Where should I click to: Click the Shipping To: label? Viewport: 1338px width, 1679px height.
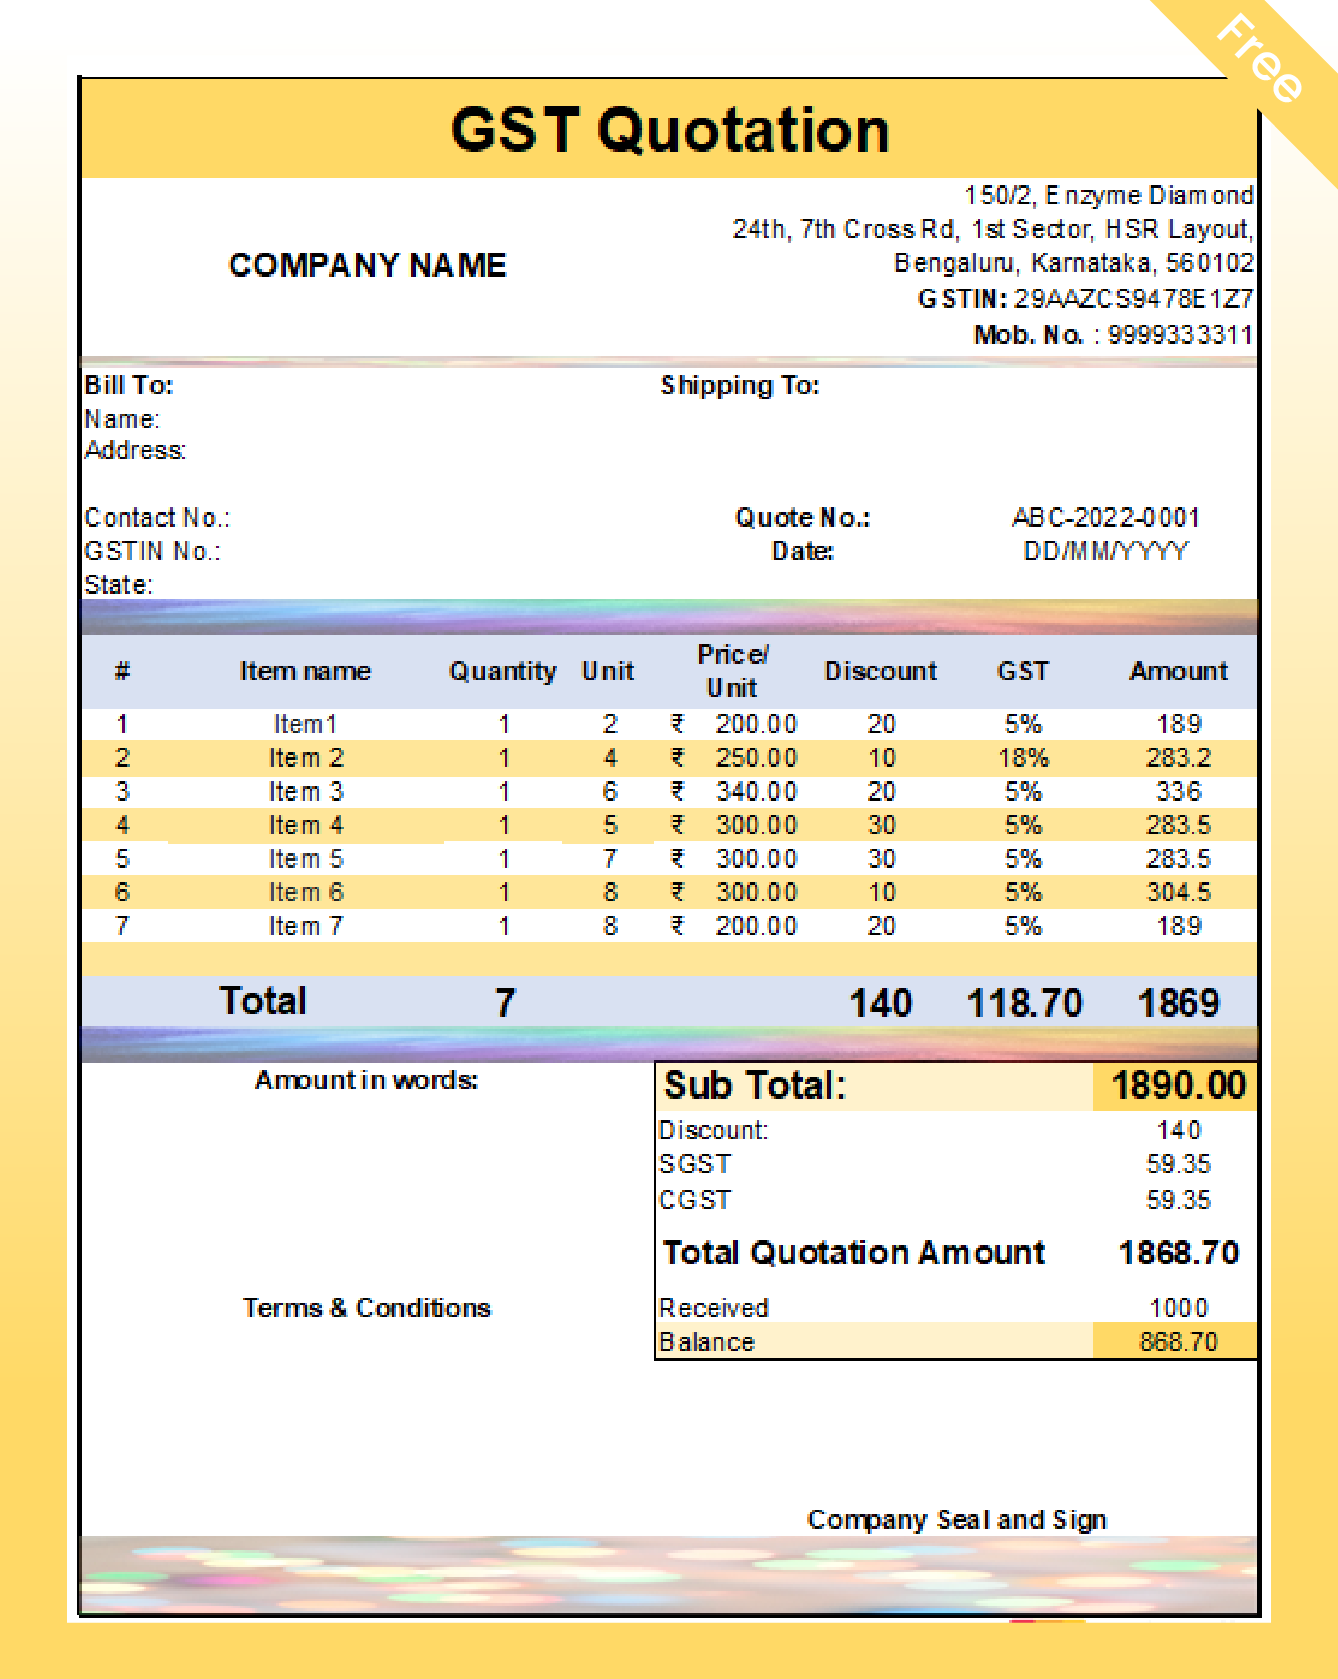pyautogui.click(x=740, y=385)
